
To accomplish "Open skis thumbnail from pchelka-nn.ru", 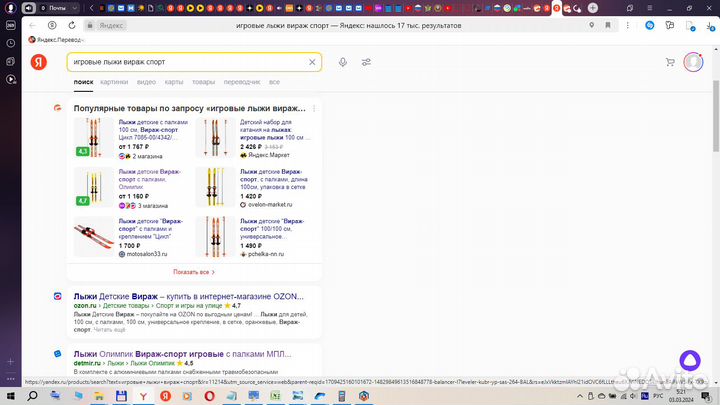I will (x=215, y=236).
